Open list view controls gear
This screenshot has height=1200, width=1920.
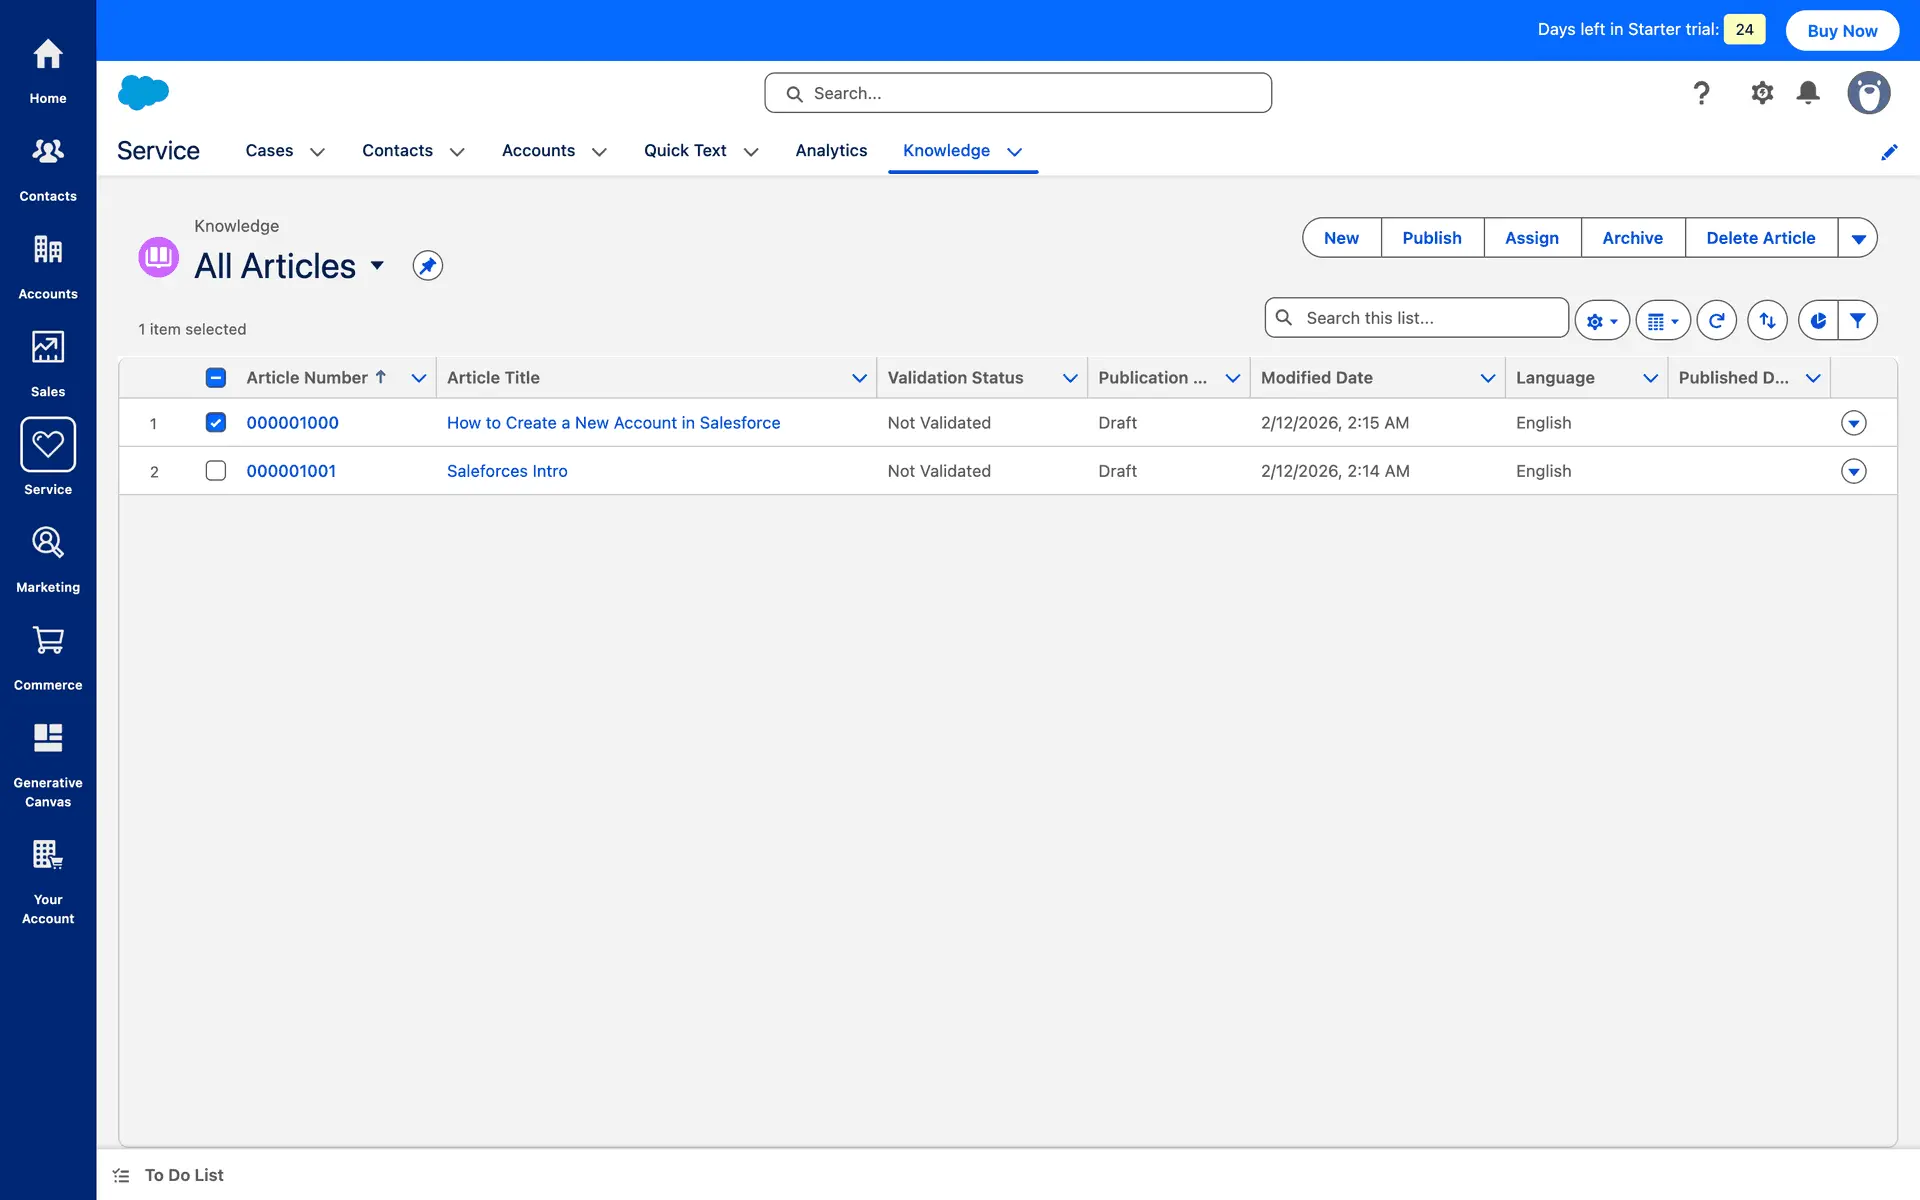coord(1601,321)
